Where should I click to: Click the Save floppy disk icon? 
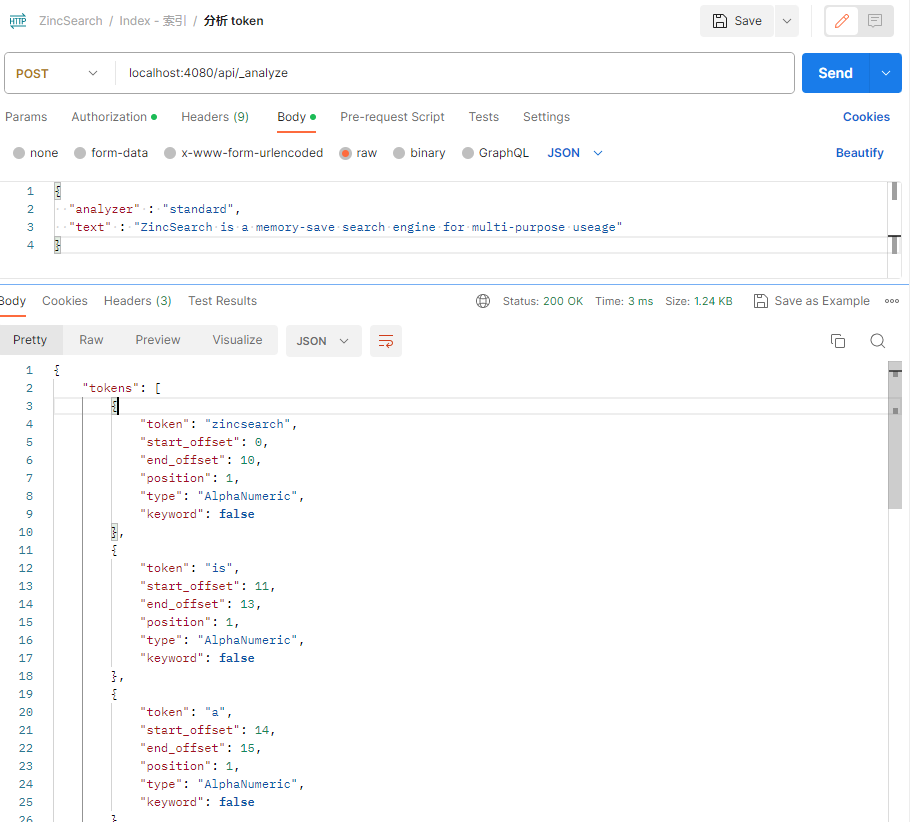point(719,21)
